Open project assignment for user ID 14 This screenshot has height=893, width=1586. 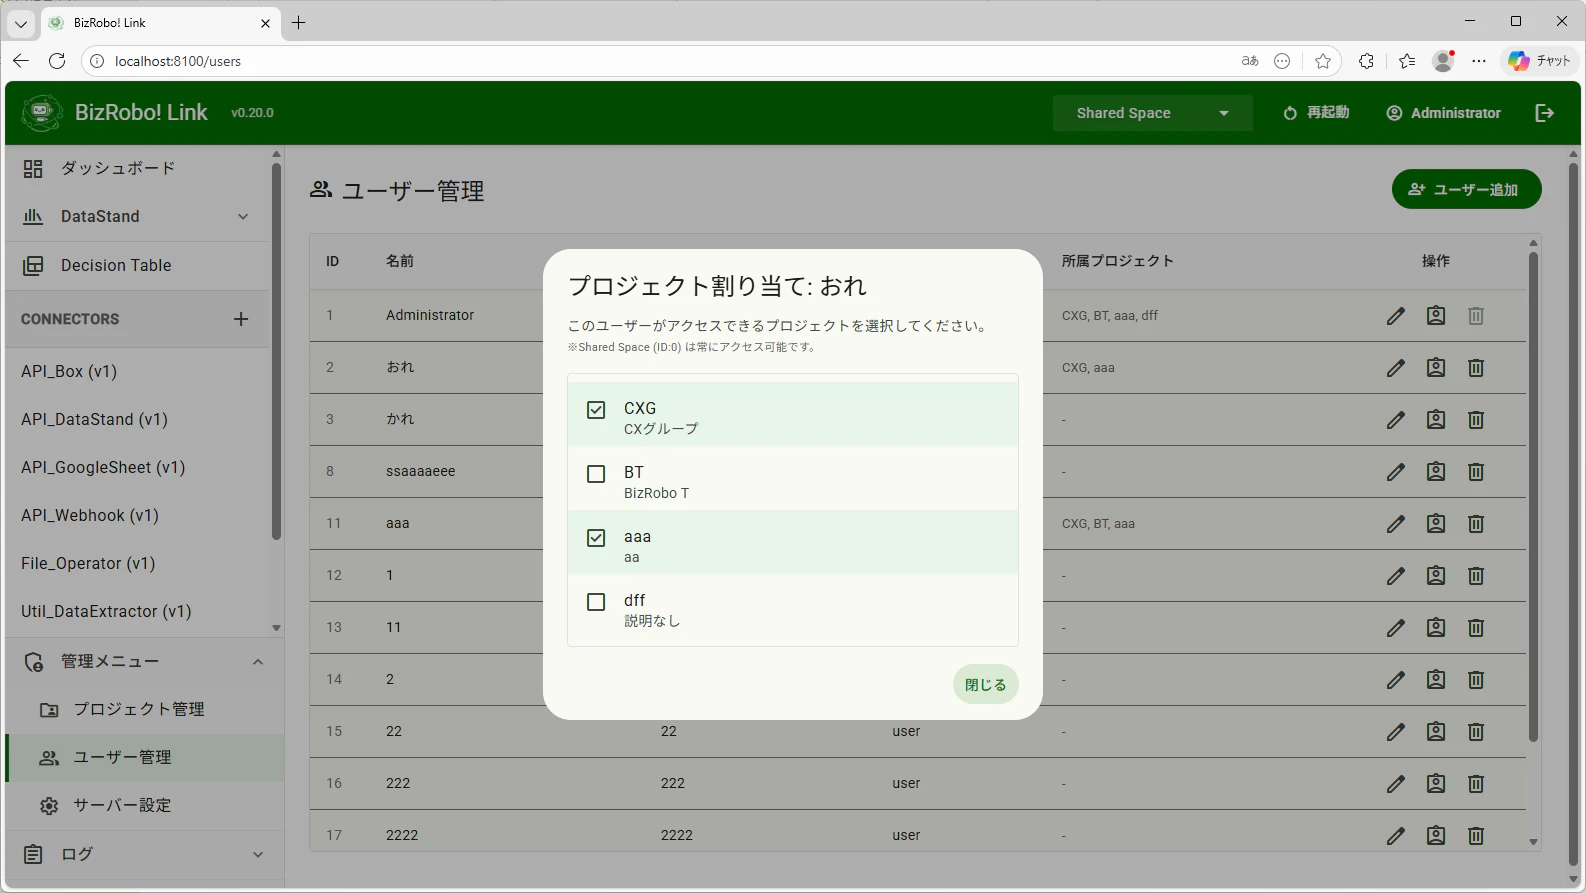point(1436,680)
